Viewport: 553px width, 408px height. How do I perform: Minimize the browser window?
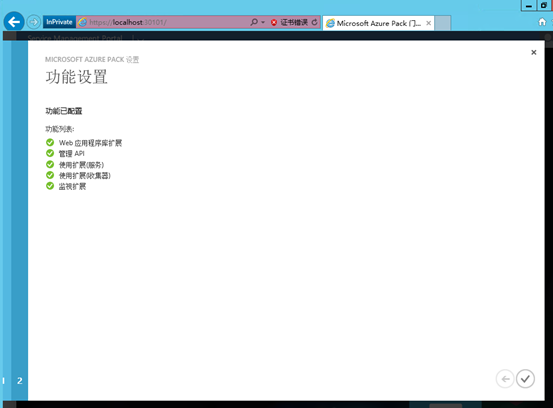(x=529, y=6)
